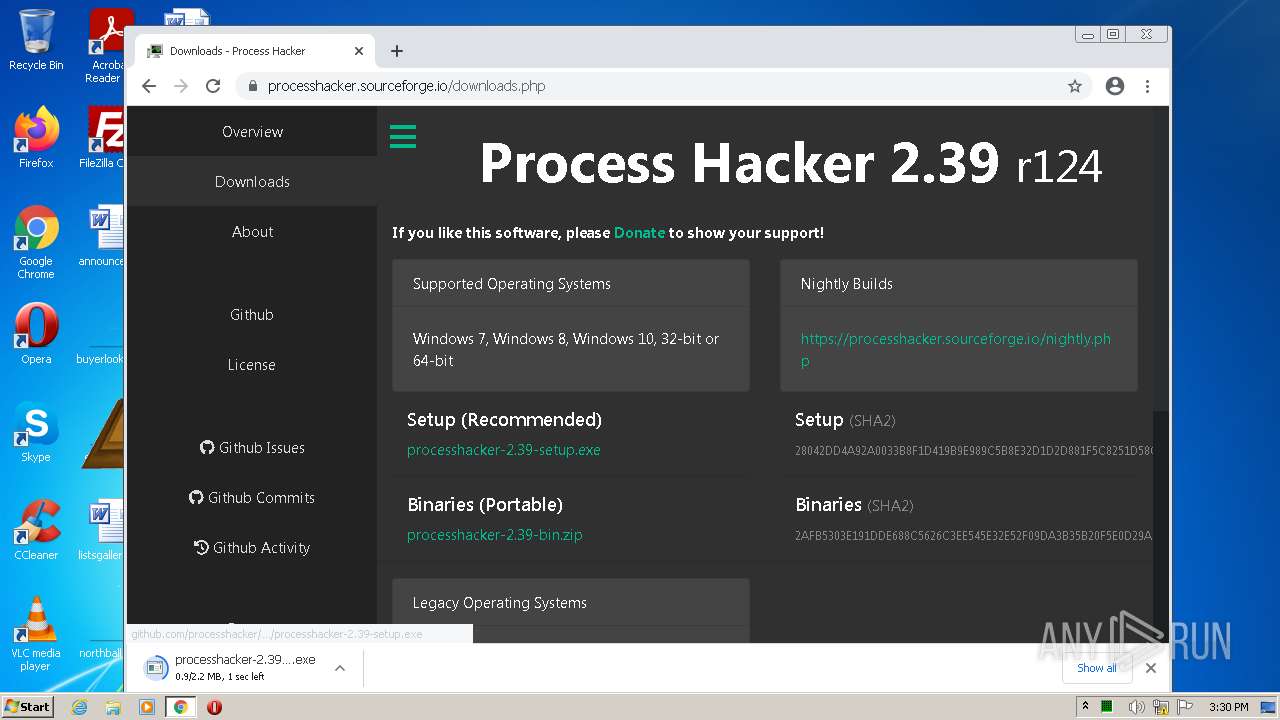Bookmark this page with the star icon
Image resolution: width=1280 pixels, height=720 pixels.
tap(1075, 86)
